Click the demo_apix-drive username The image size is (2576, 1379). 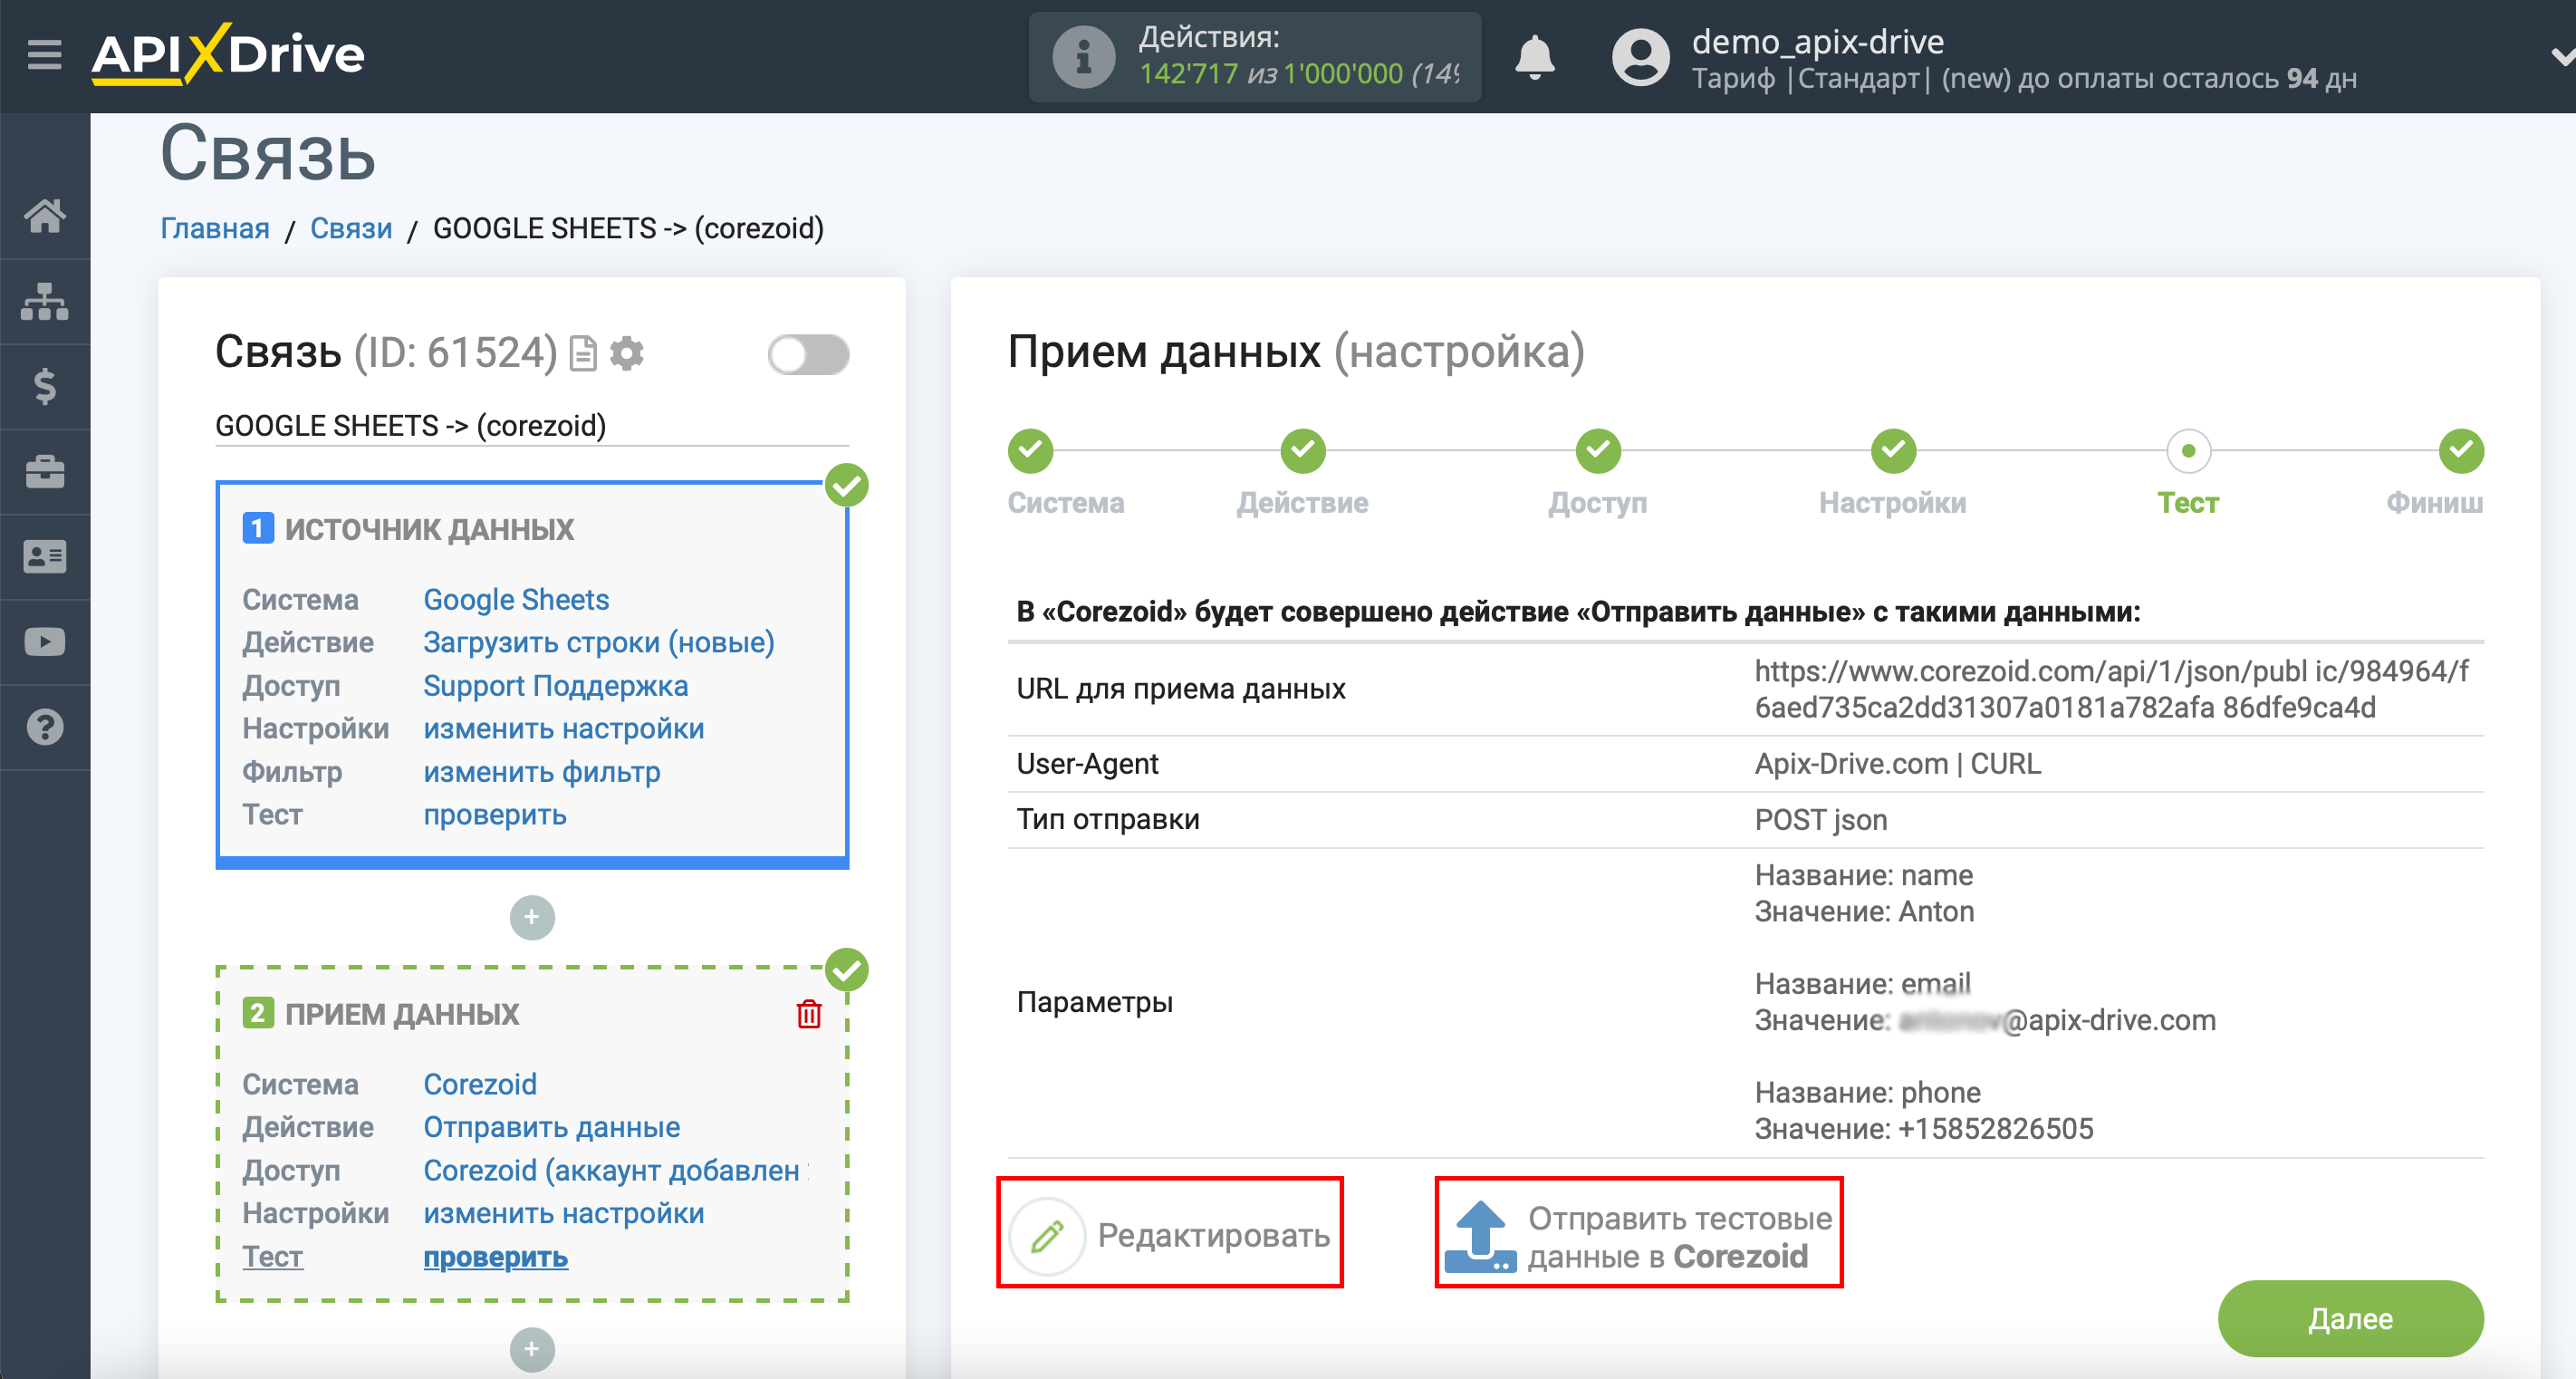click(x=1817, y=42)
